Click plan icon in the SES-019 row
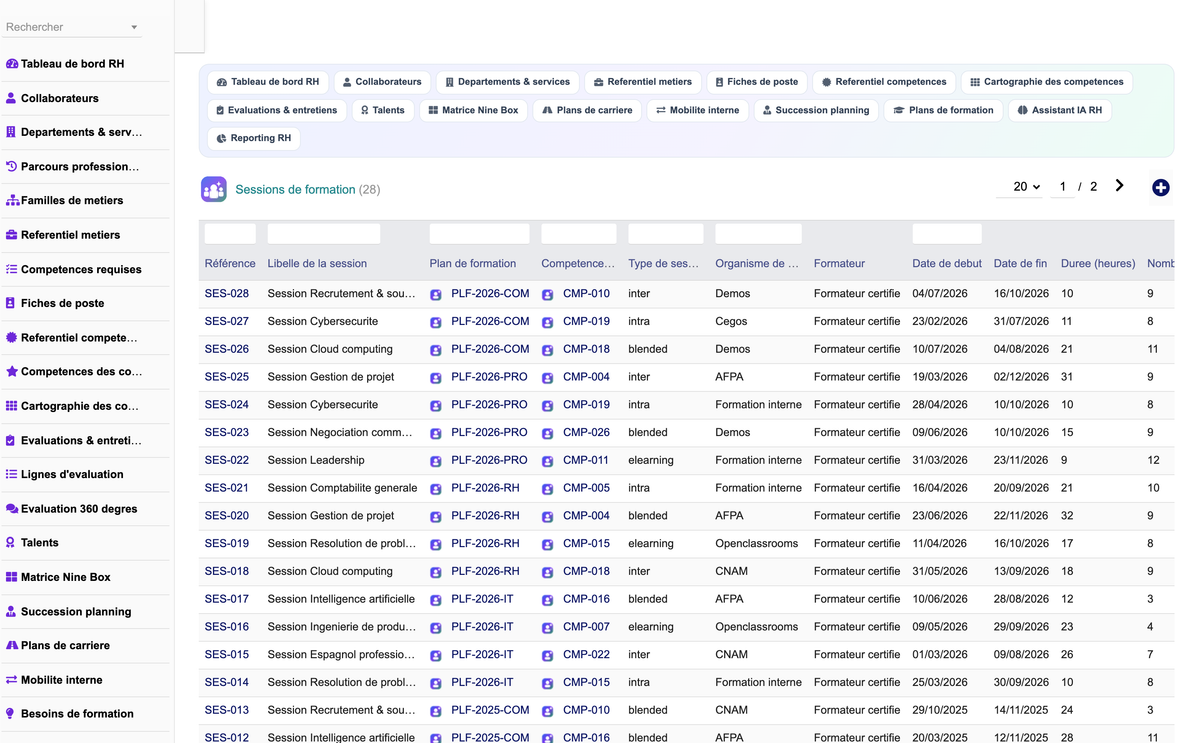The width and height of the screenshot is (1200, 743). pyautogui.click(x=436, y=545)
